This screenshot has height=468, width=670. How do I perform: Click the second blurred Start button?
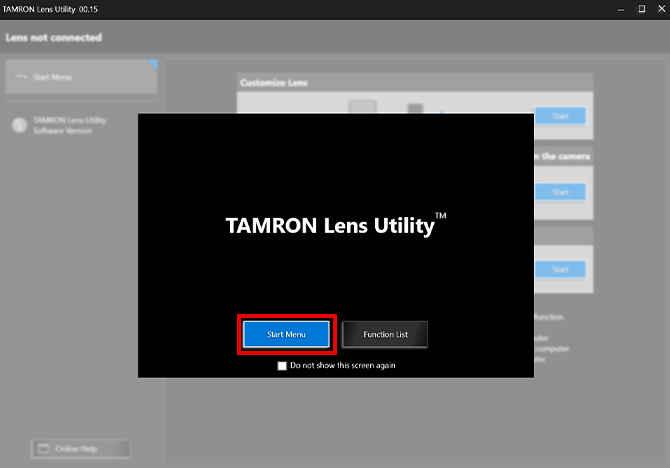560,192
